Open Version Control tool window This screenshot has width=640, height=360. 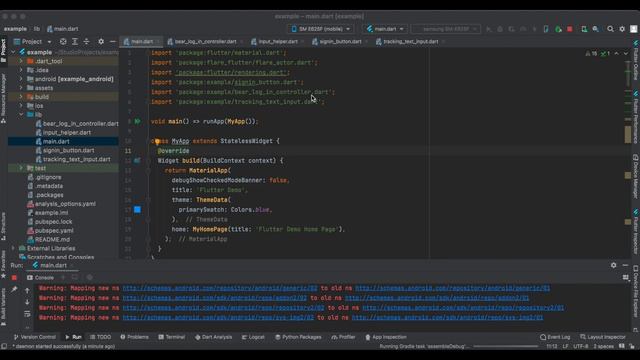tap(35, 337)
